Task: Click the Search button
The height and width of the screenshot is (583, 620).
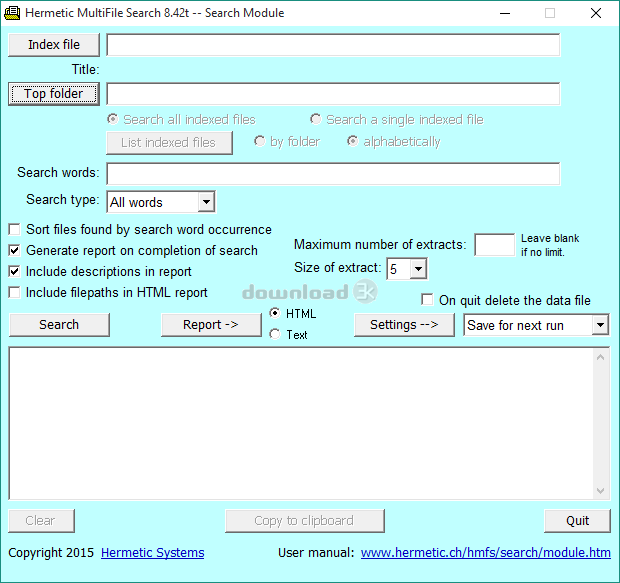Action: point(59,325)
